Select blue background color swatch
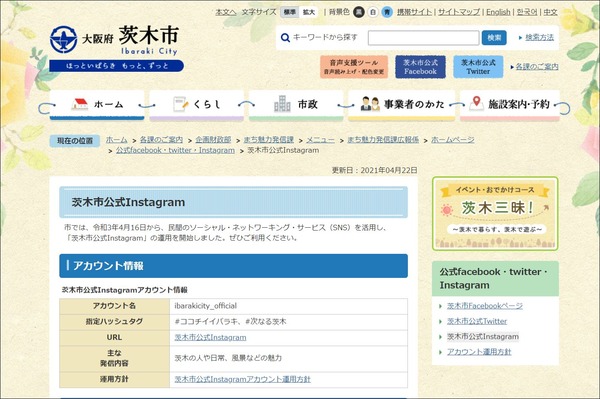Screen dimensions: 600x399 387,12
